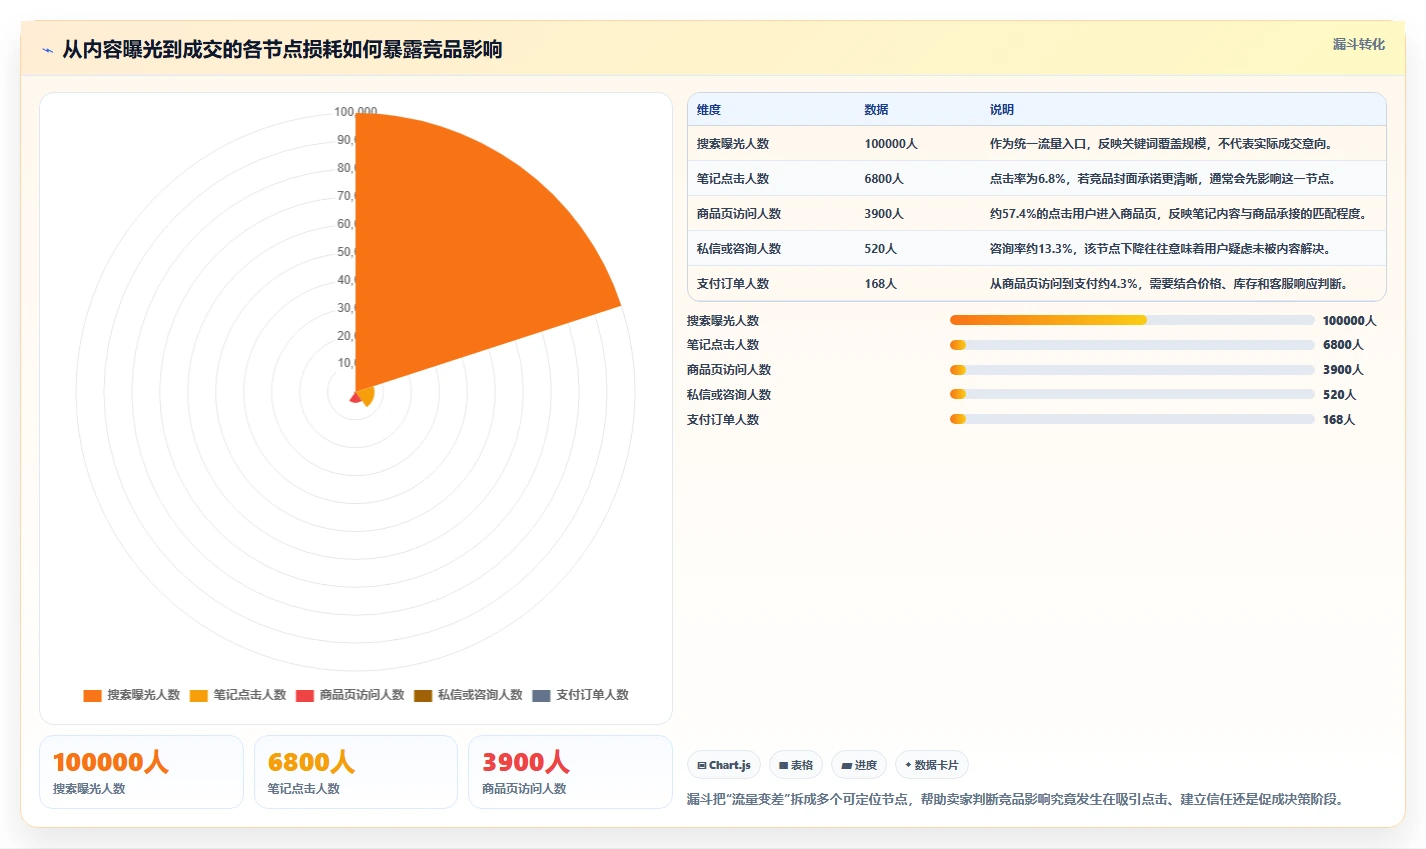Image resolution: width=1426 pixels, height=849 pixels.
Task: Click the 168人 table cell
Action: (x=881, y=284)
